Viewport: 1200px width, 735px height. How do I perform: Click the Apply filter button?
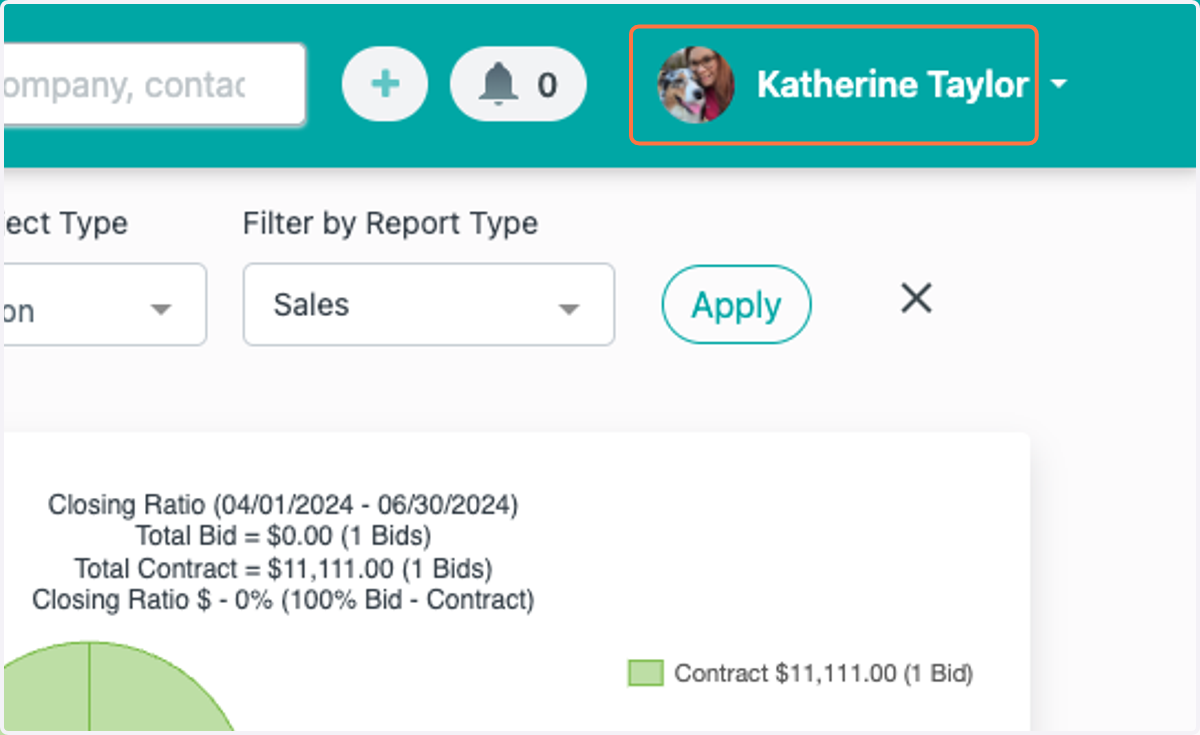[737, 305]
